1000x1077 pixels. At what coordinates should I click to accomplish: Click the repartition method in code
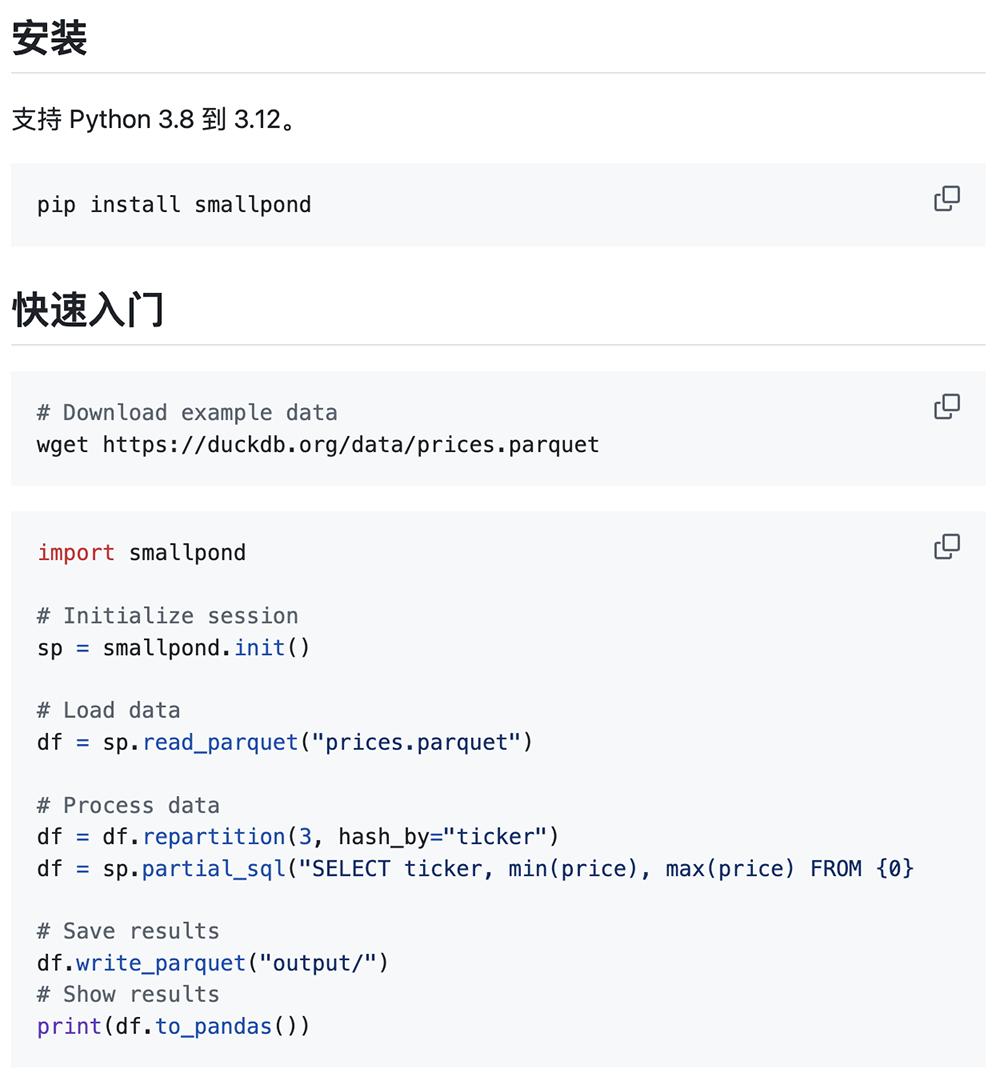[x=214, y=837]
